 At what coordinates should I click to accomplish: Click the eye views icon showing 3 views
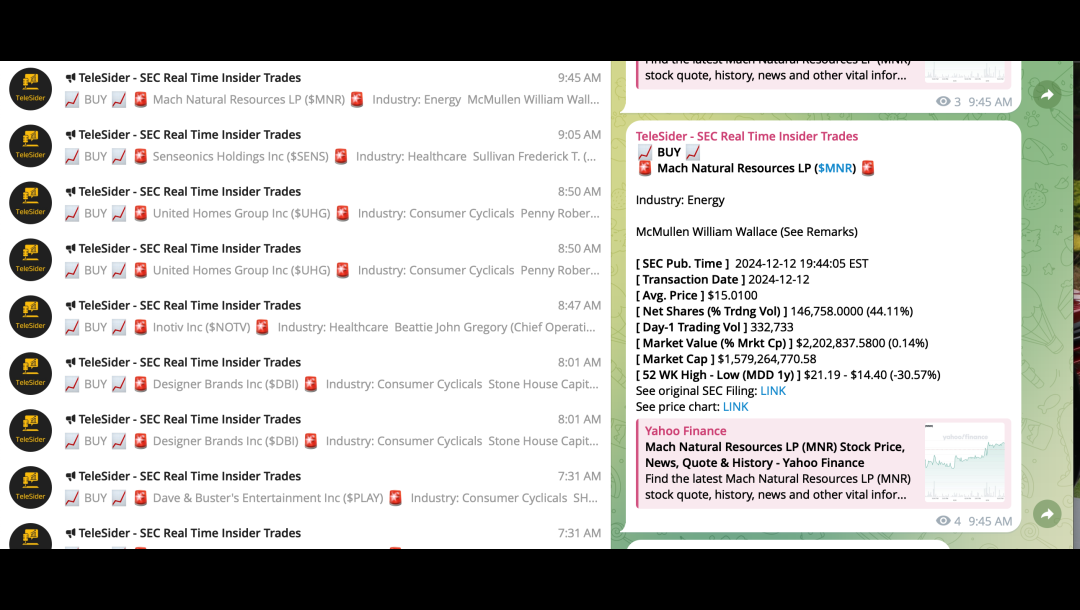tap(943, 102)
